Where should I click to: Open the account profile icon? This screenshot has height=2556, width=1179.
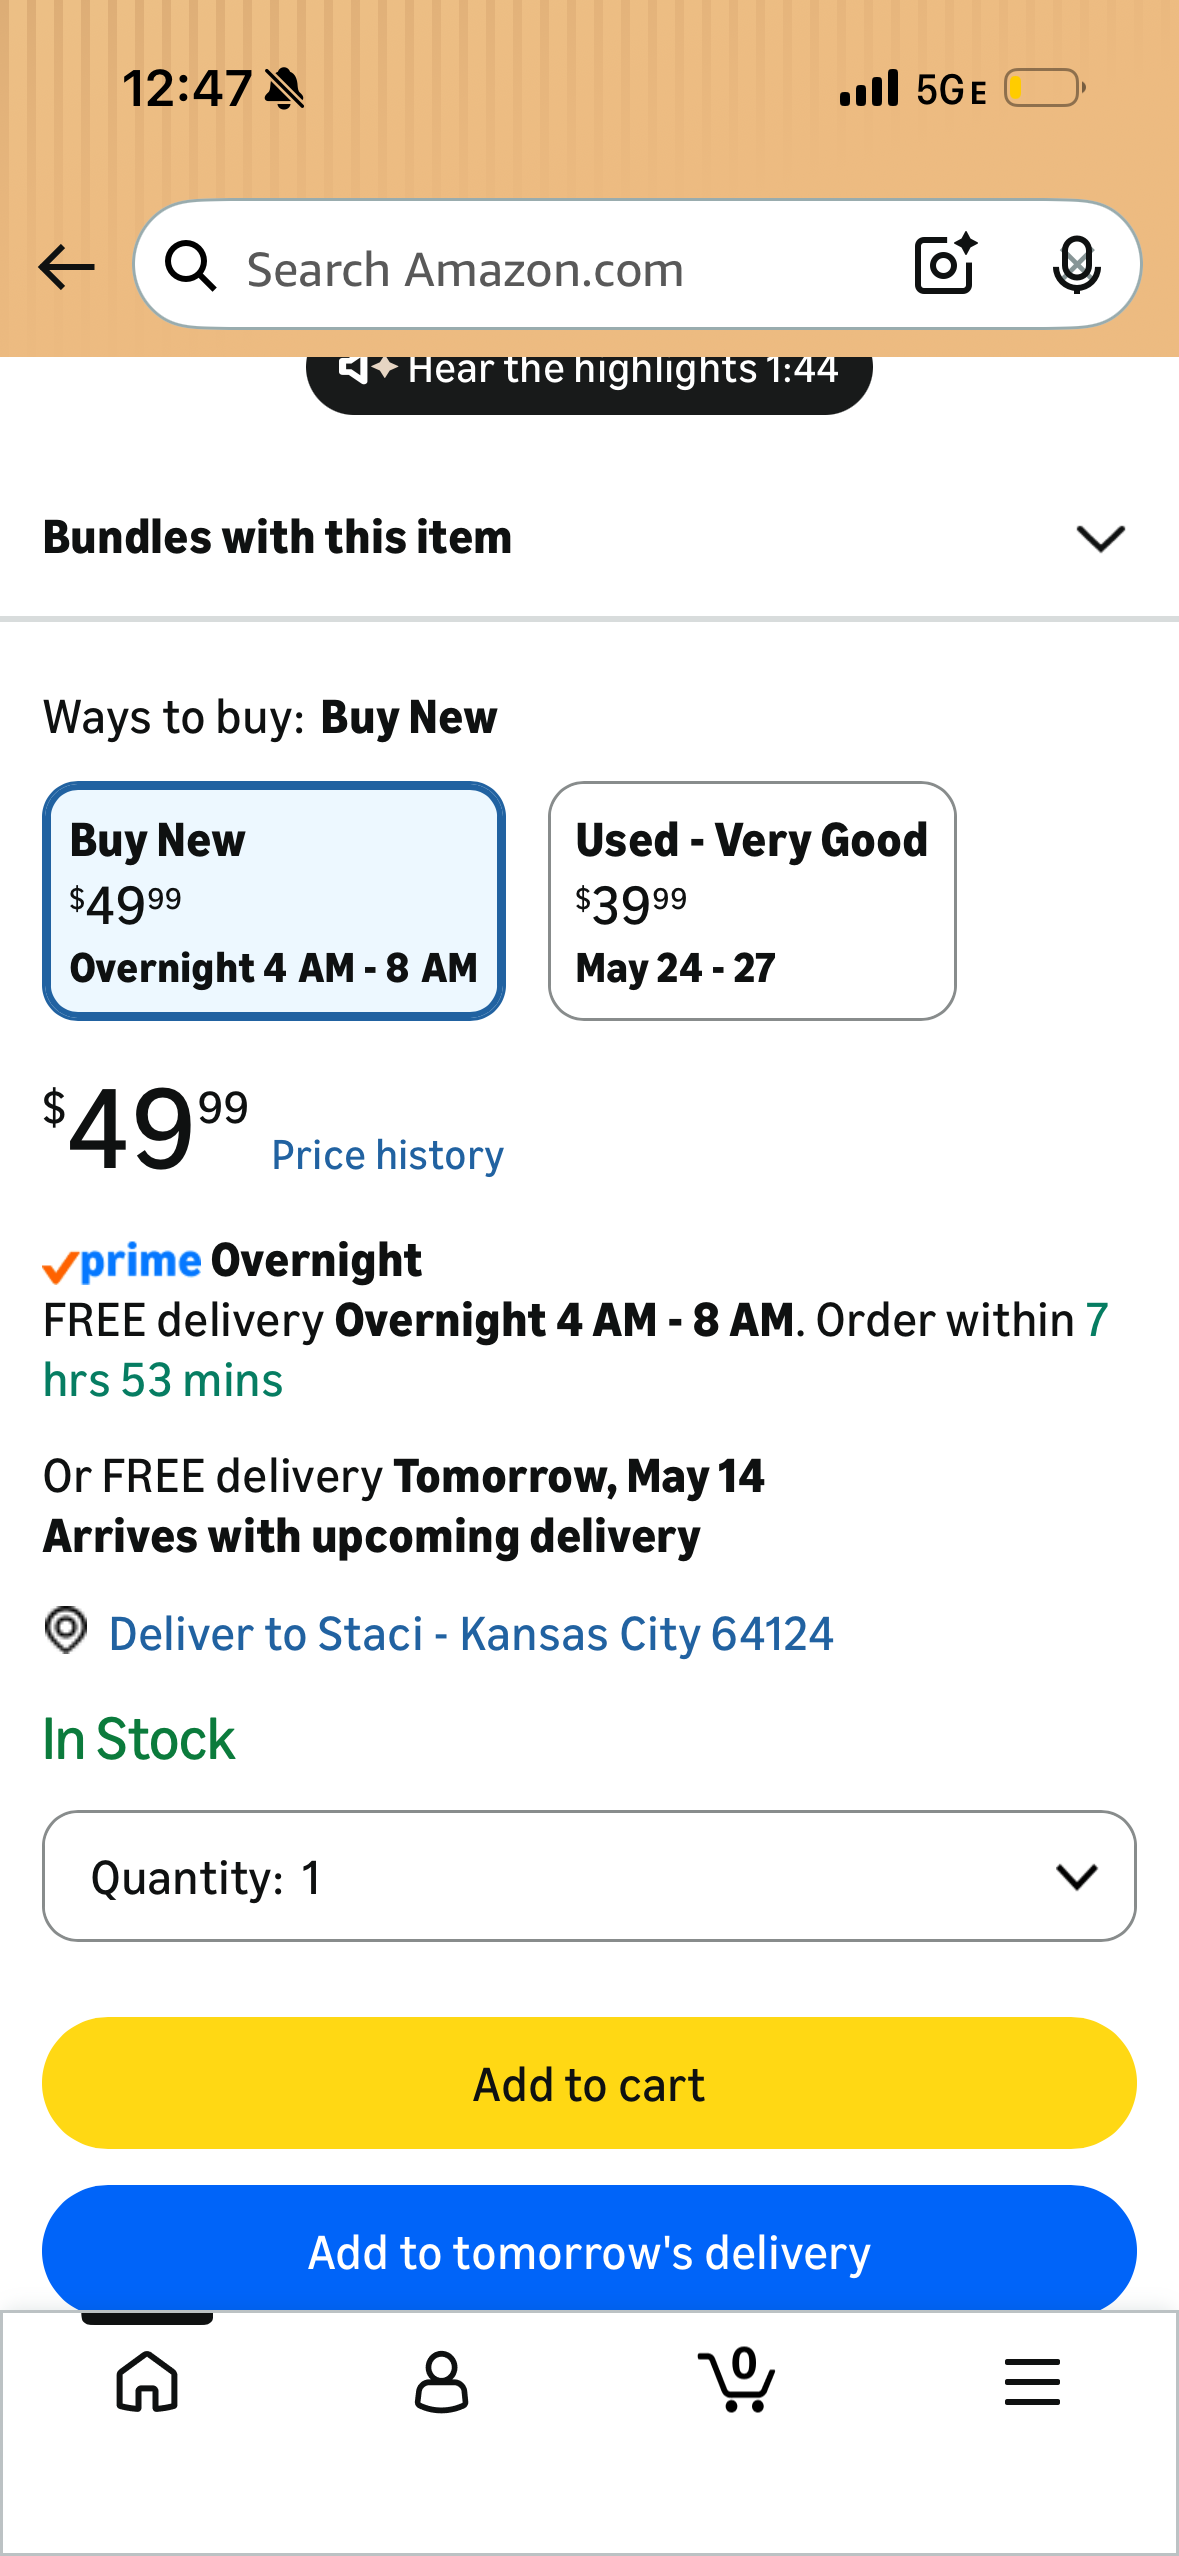click(x=441, y=2382)
